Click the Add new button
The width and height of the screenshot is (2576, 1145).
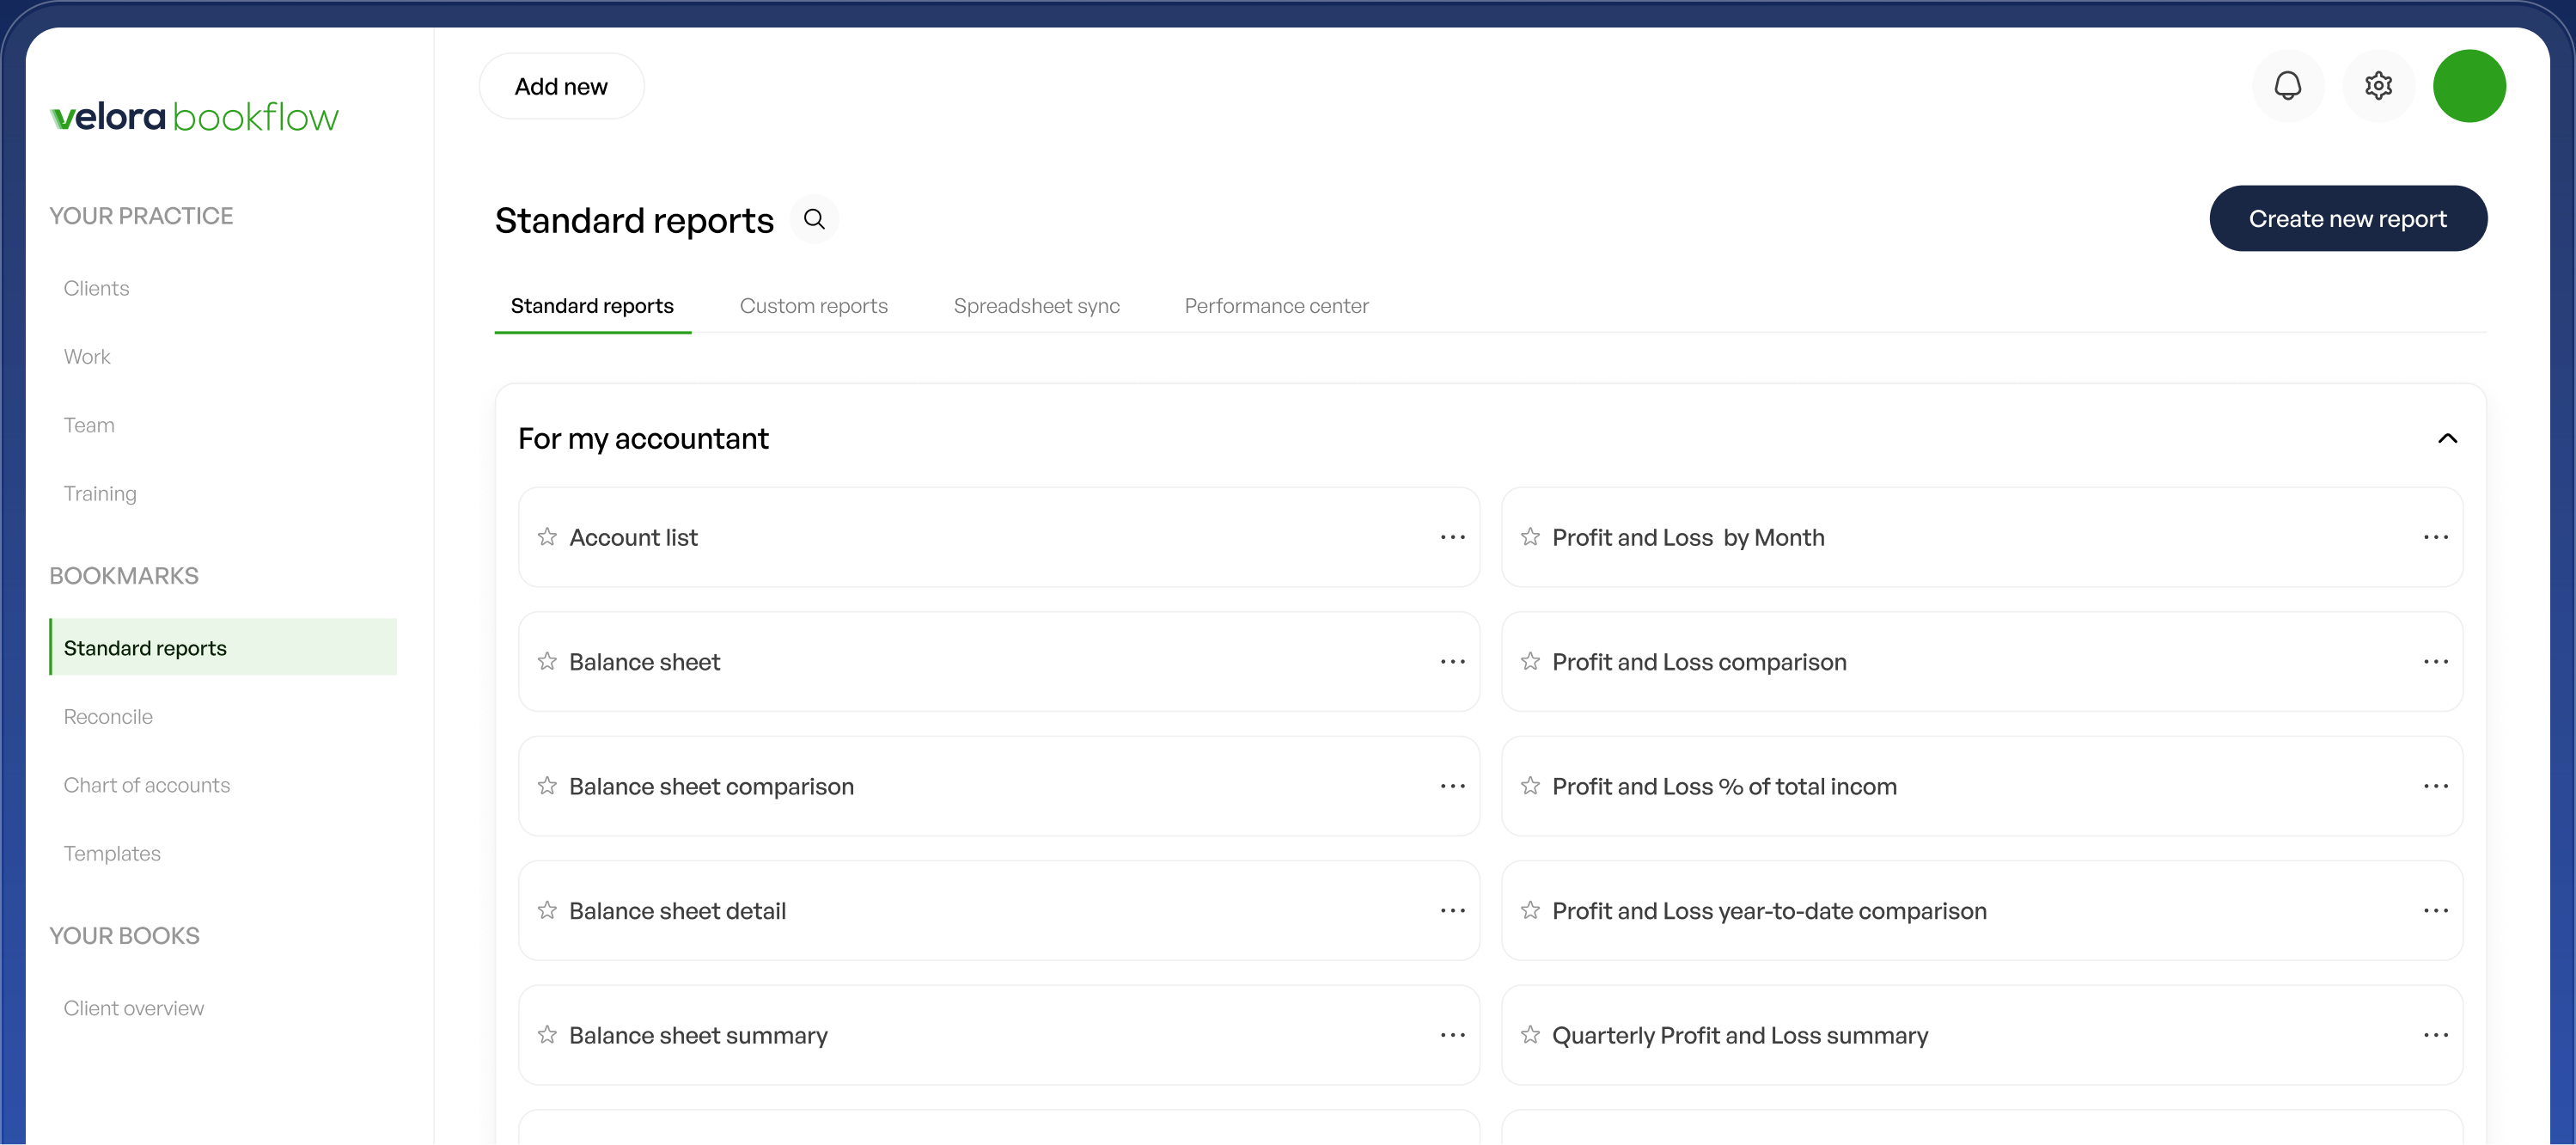tap(561, 87)
